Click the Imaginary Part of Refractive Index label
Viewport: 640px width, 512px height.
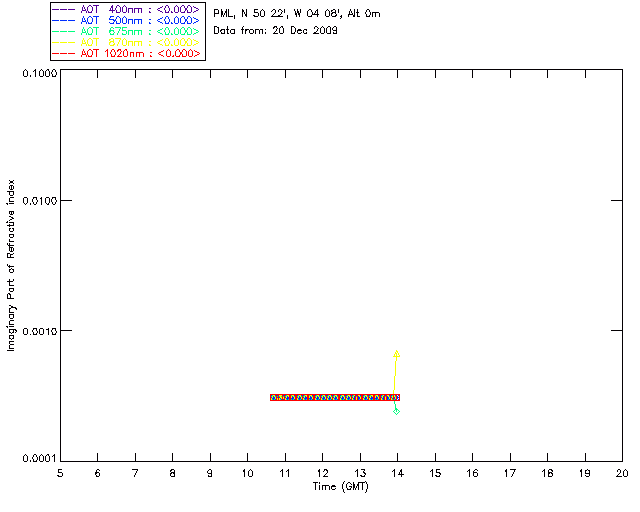click(11, 265)
